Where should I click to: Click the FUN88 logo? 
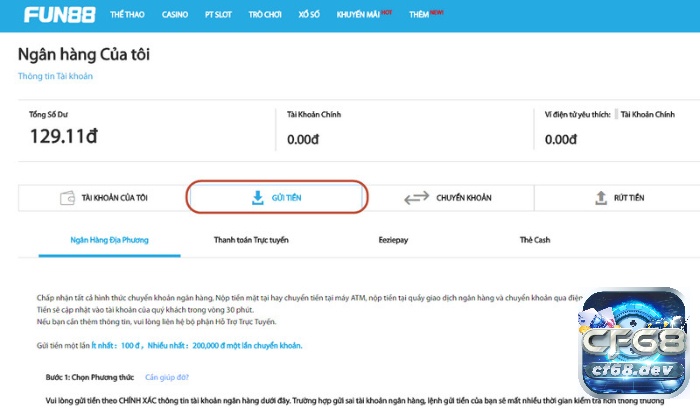[59, 15]
